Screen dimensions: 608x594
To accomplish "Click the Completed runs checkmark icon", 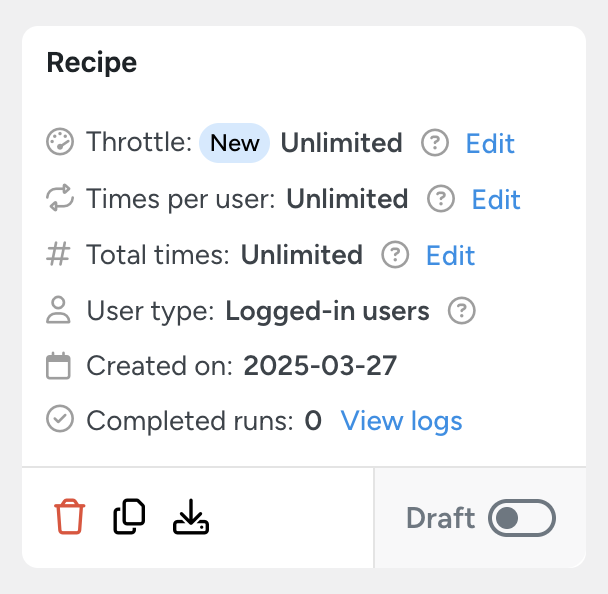I will (61, 421).
